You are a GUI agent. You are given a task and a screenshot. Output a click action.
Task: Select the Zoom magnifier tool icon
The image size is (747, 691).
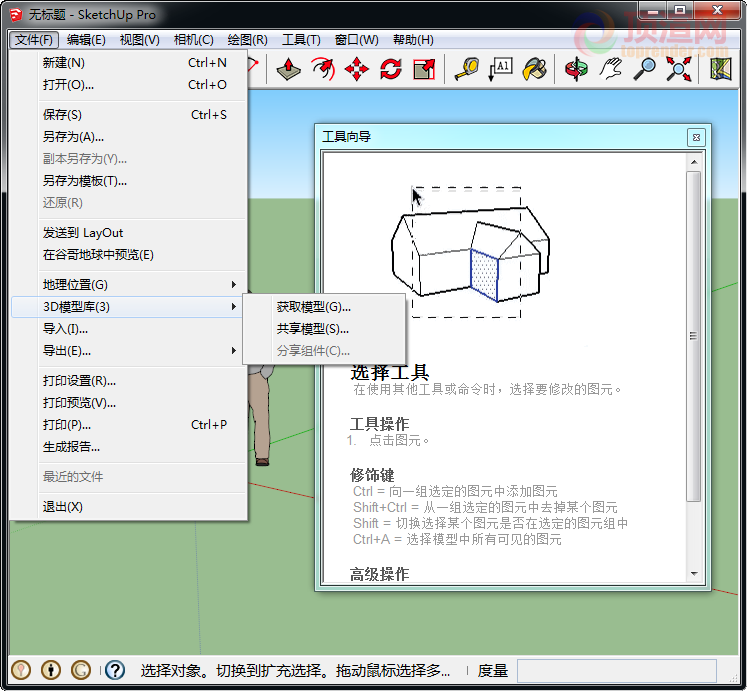click(x=645, y=69)
